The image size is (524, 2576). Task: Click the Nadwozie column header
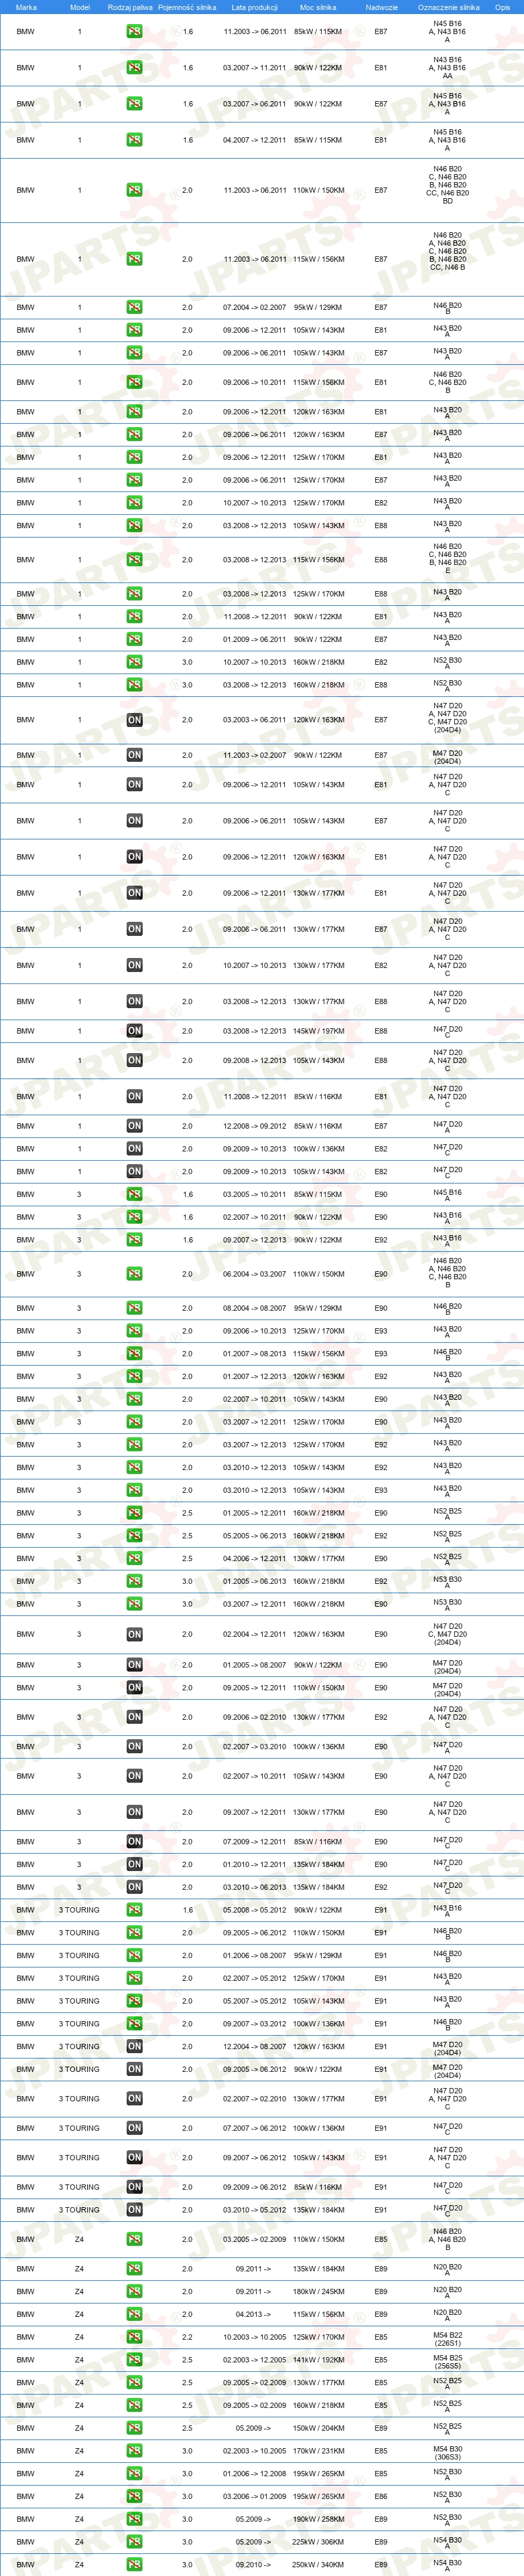381,7
